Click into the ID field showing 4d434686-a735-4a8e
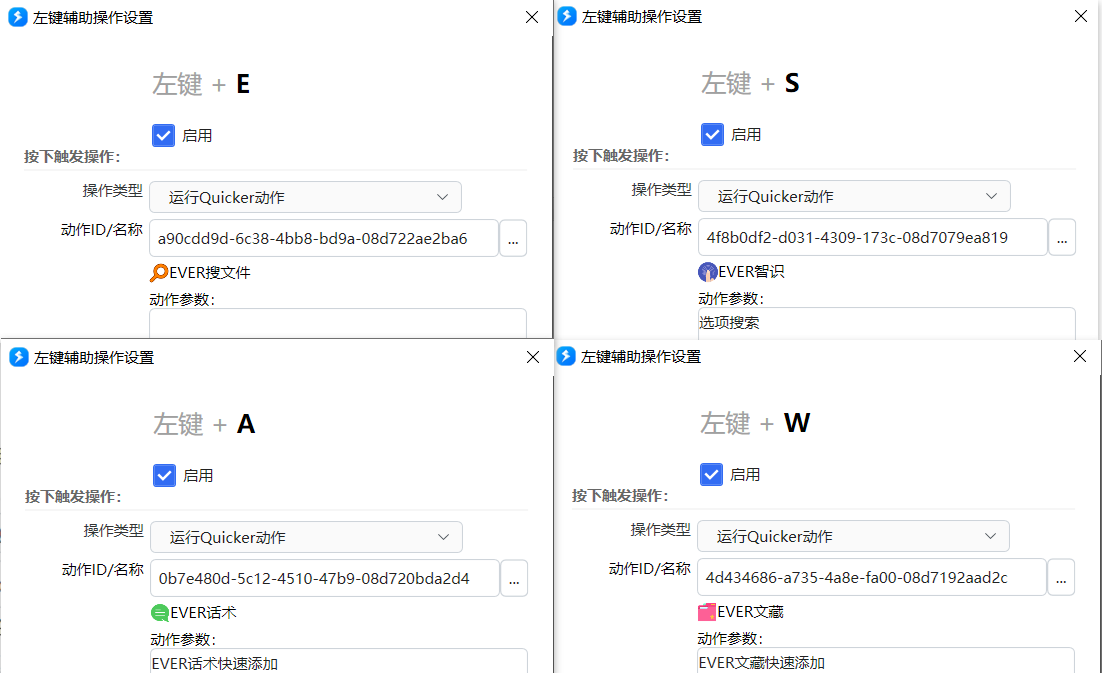 (x=871, y=578)
